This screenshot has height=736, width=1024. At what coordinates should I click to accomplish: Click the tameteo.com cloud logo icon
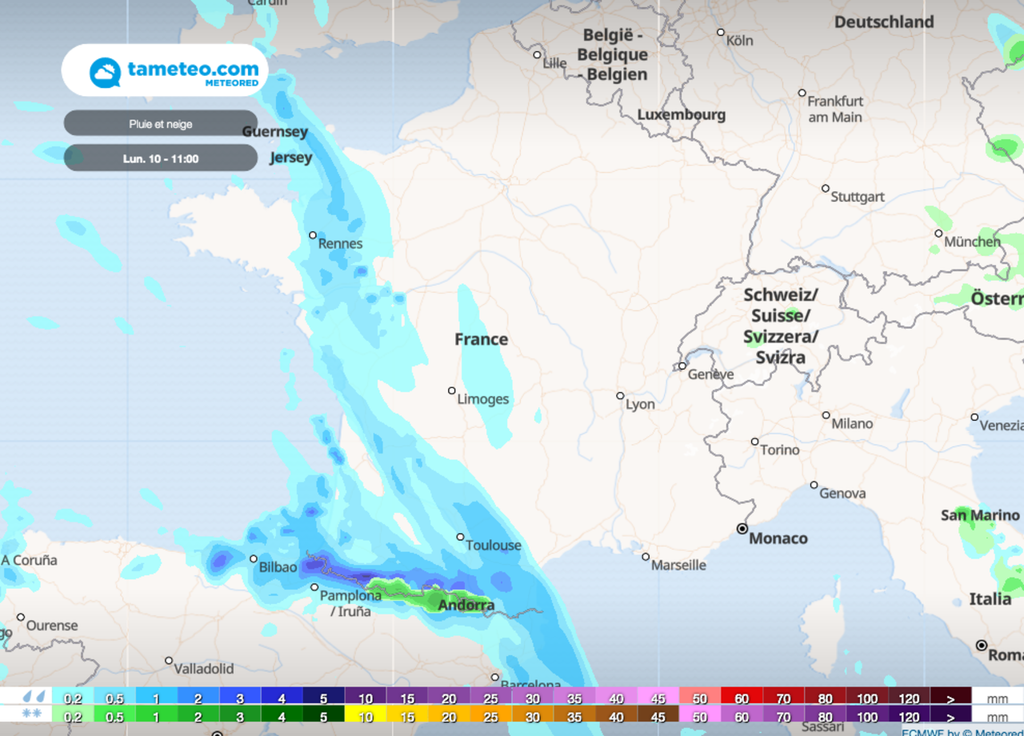[x=105, y=72]
